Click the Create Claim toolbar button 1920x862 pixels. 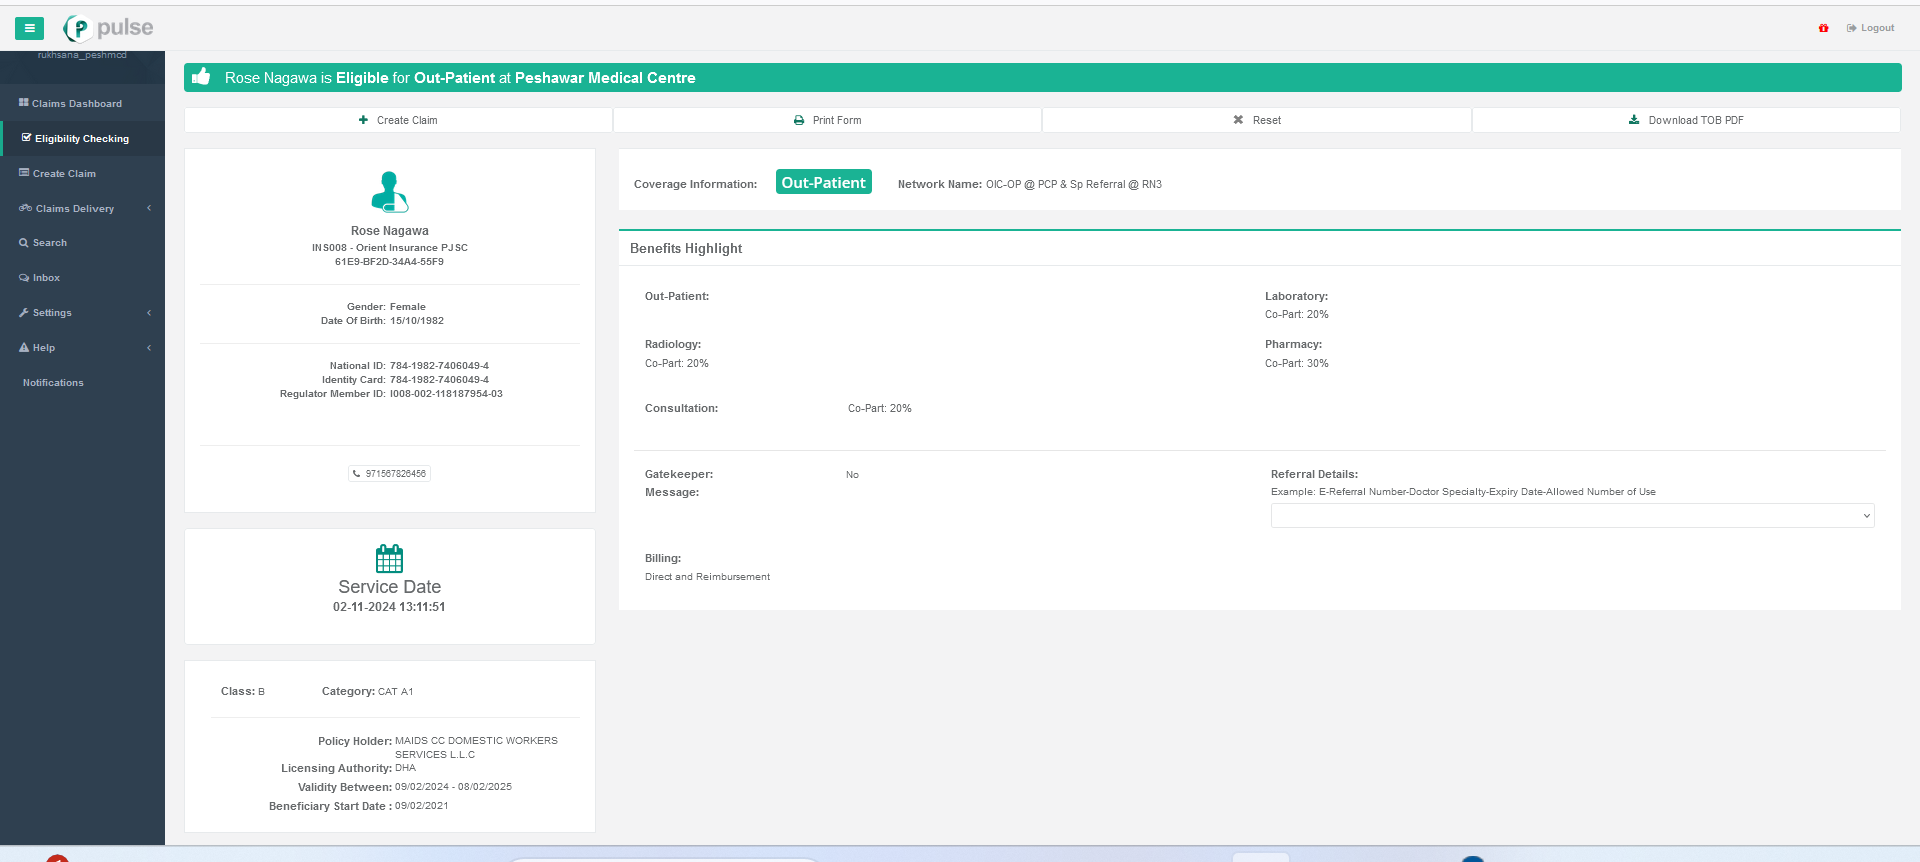point(398,120)
